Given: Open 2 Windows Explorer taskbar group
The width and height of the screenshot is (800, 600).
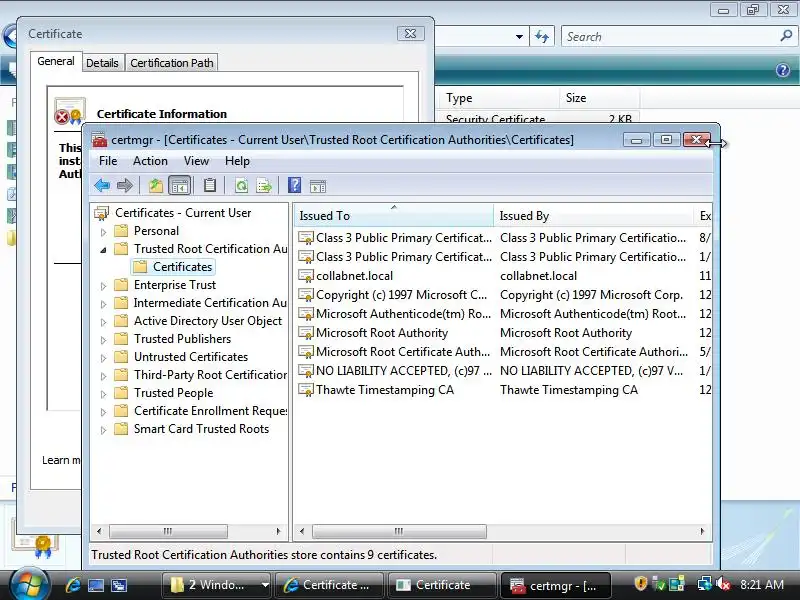Looking at the screenshot, I should click(216, 585).
